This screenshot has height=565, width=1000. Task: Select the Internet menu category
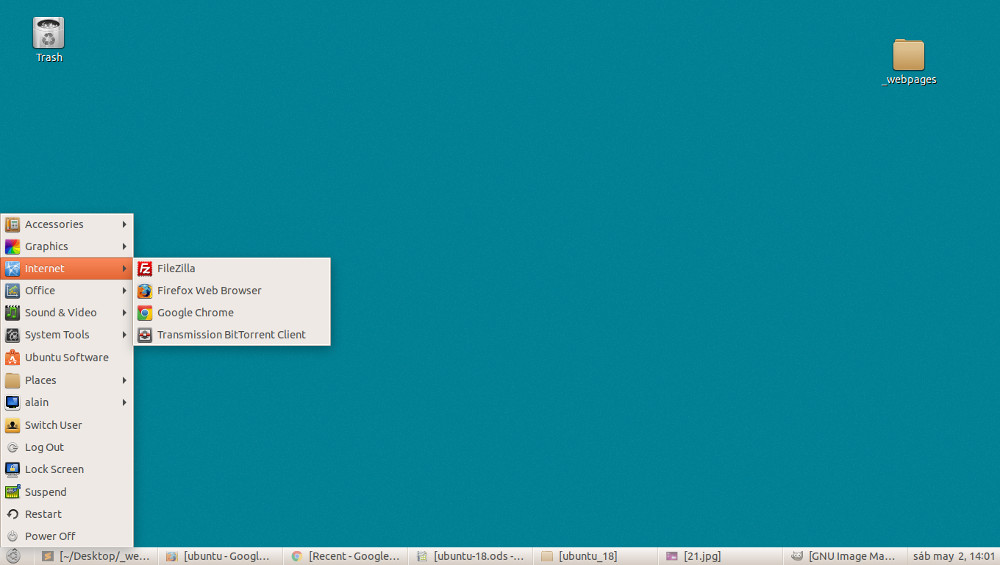[x=67, y=268]
